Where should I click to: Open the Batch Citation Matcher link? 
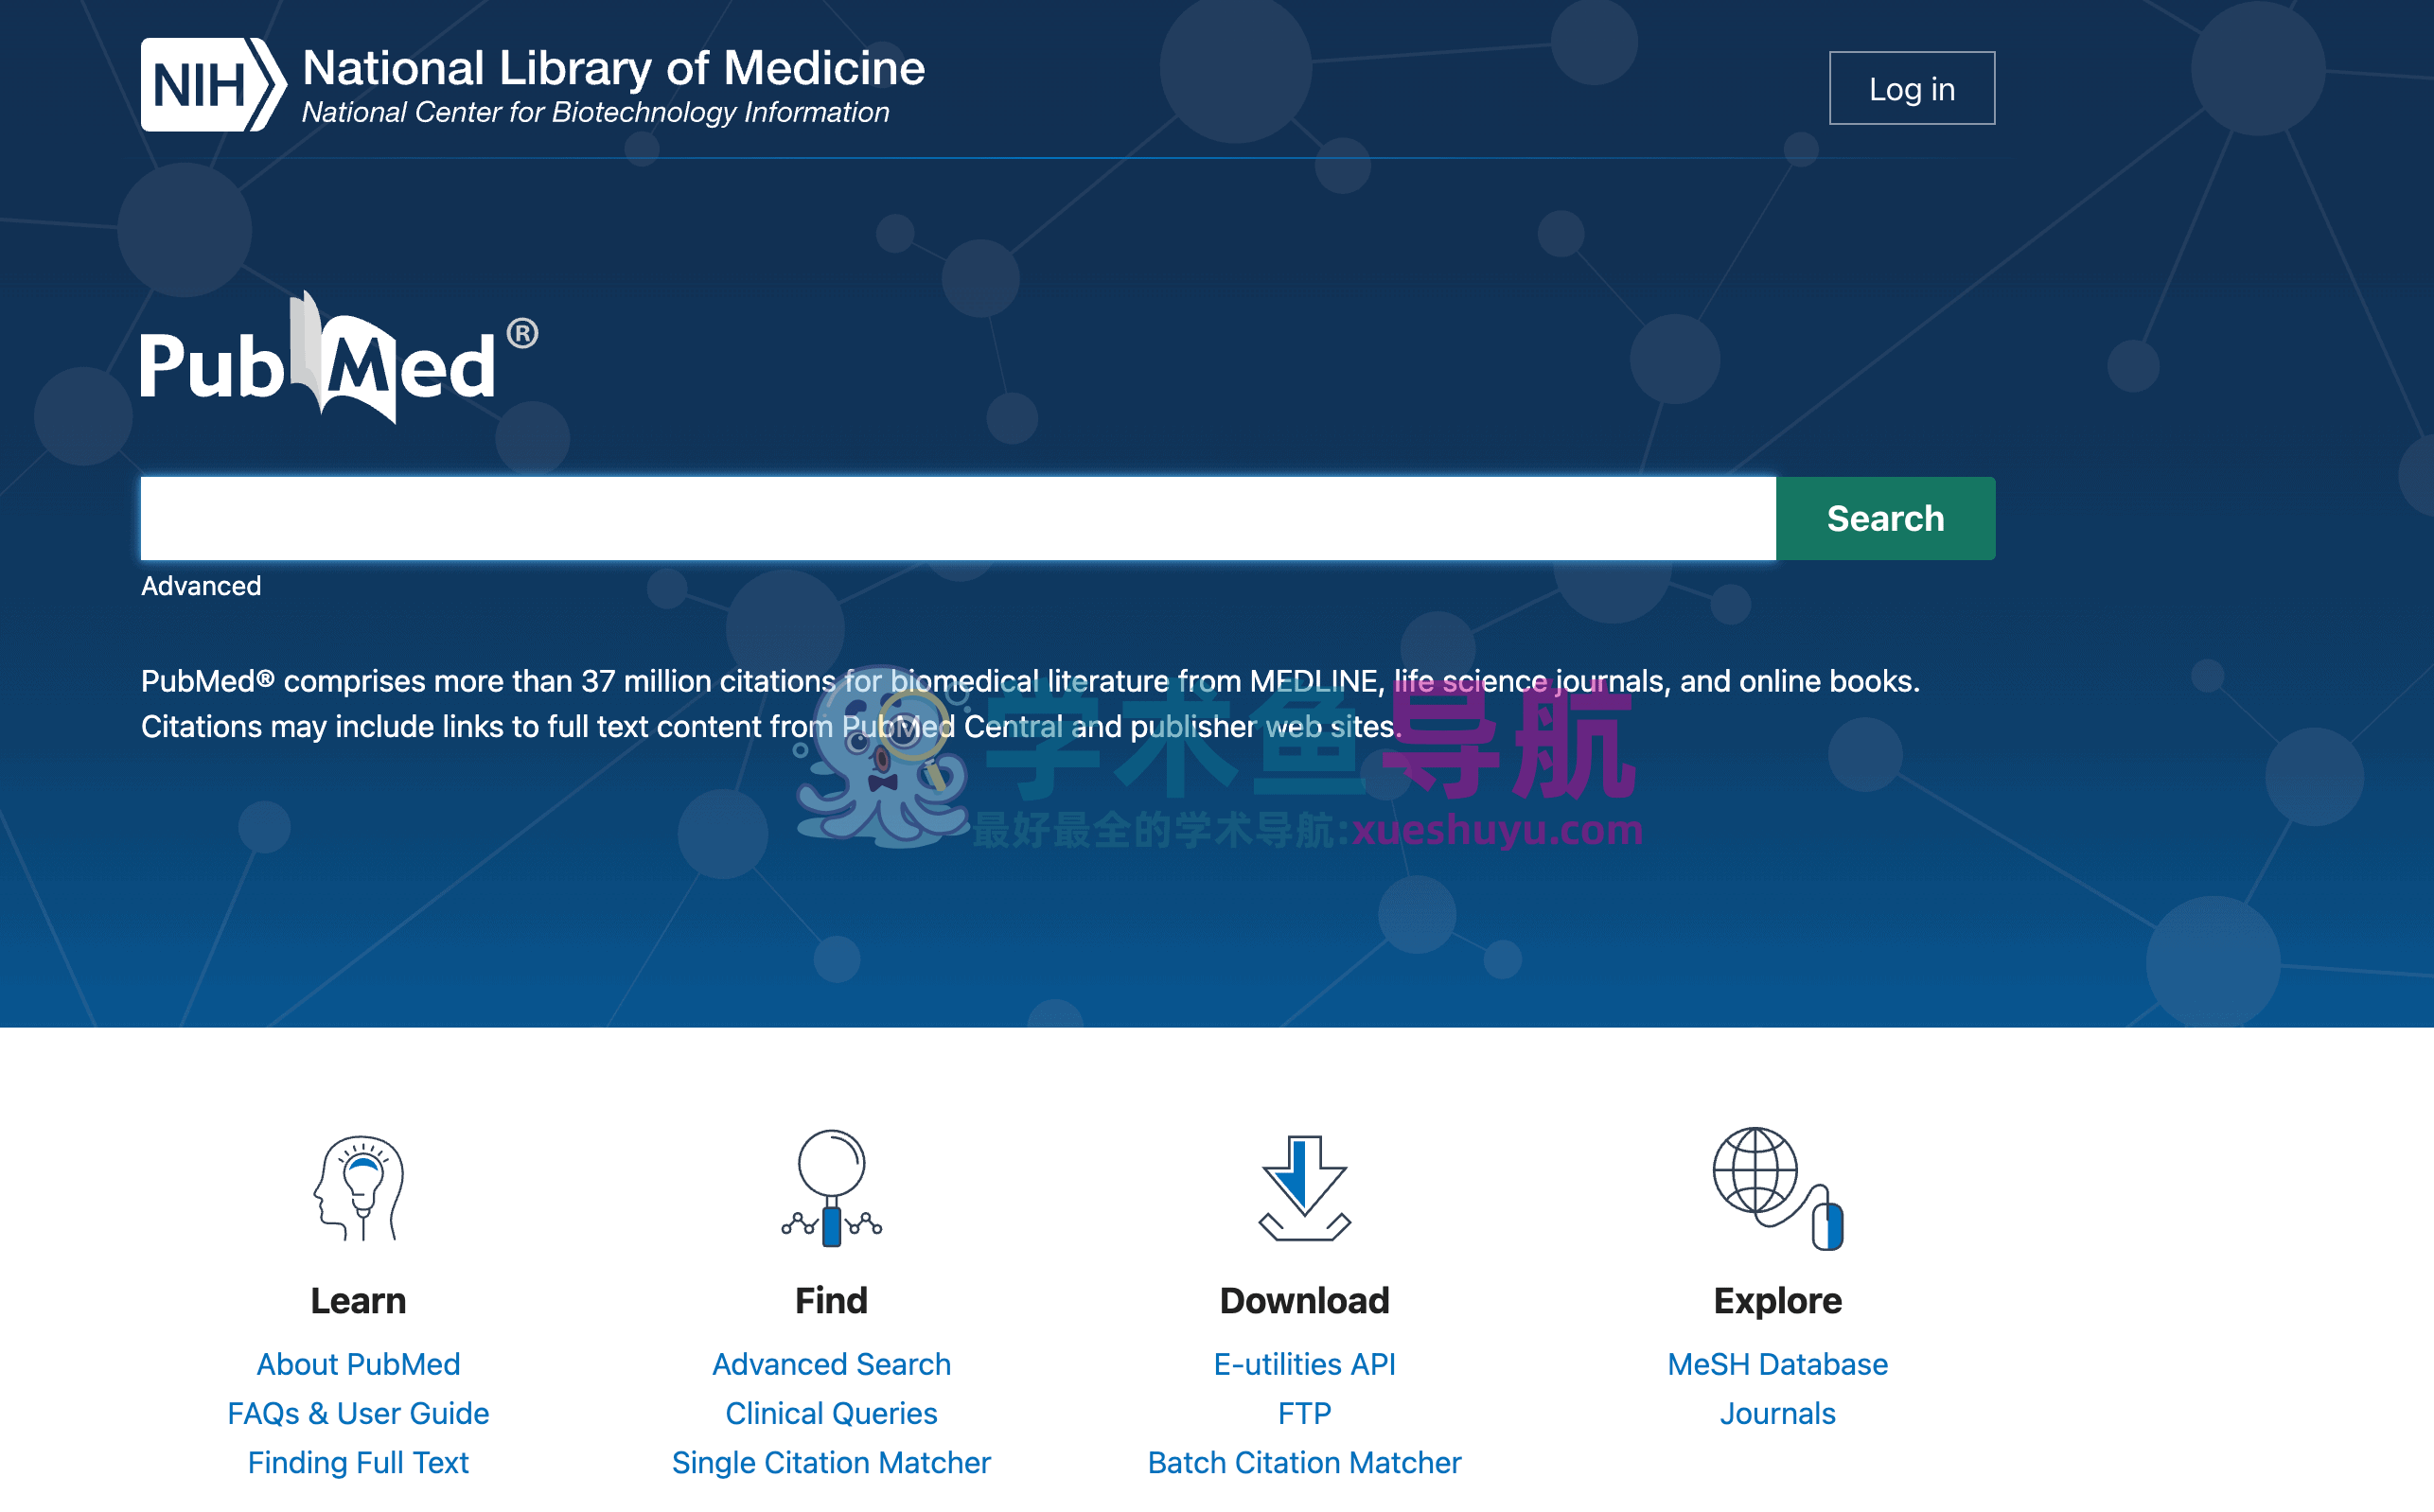click(1304, 1462)
